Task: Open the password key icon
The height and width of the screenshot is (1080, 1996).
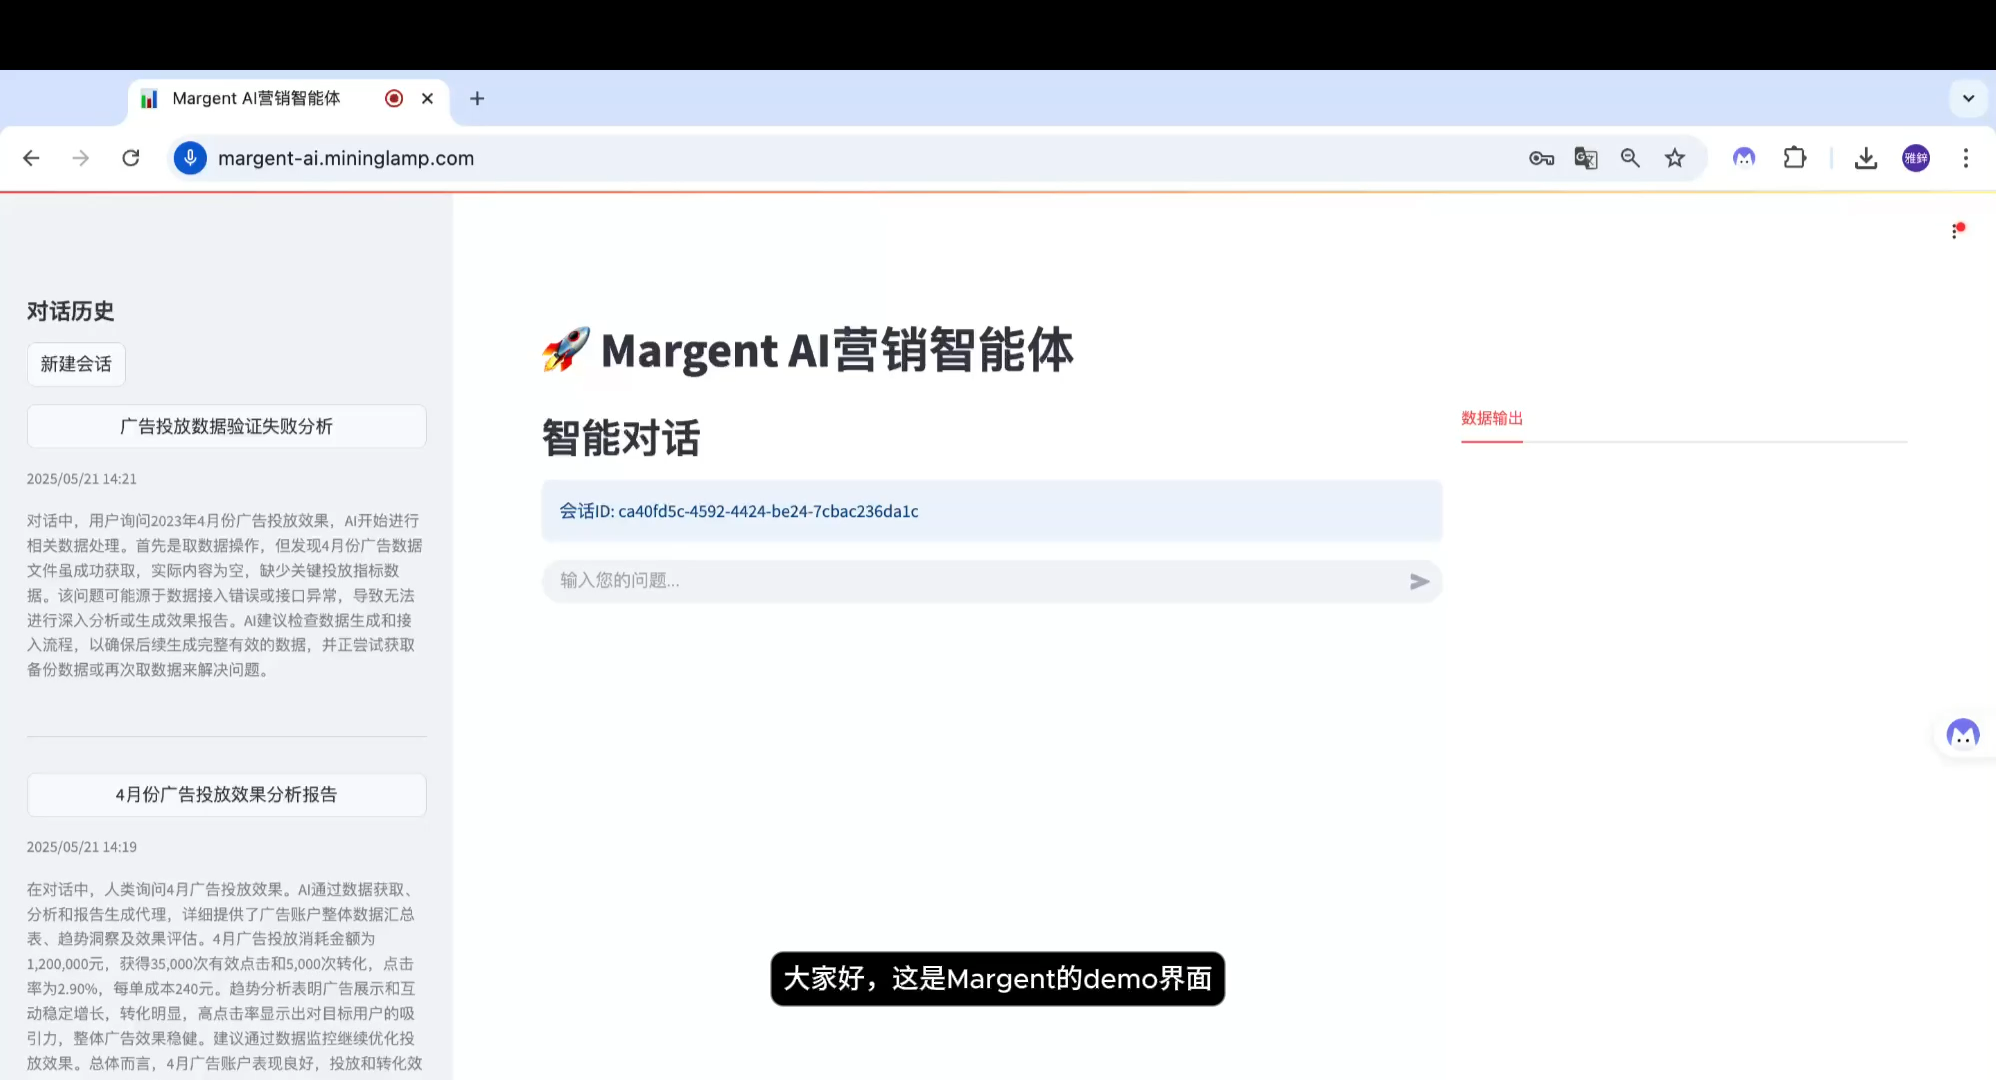Action: (1541, 158)
